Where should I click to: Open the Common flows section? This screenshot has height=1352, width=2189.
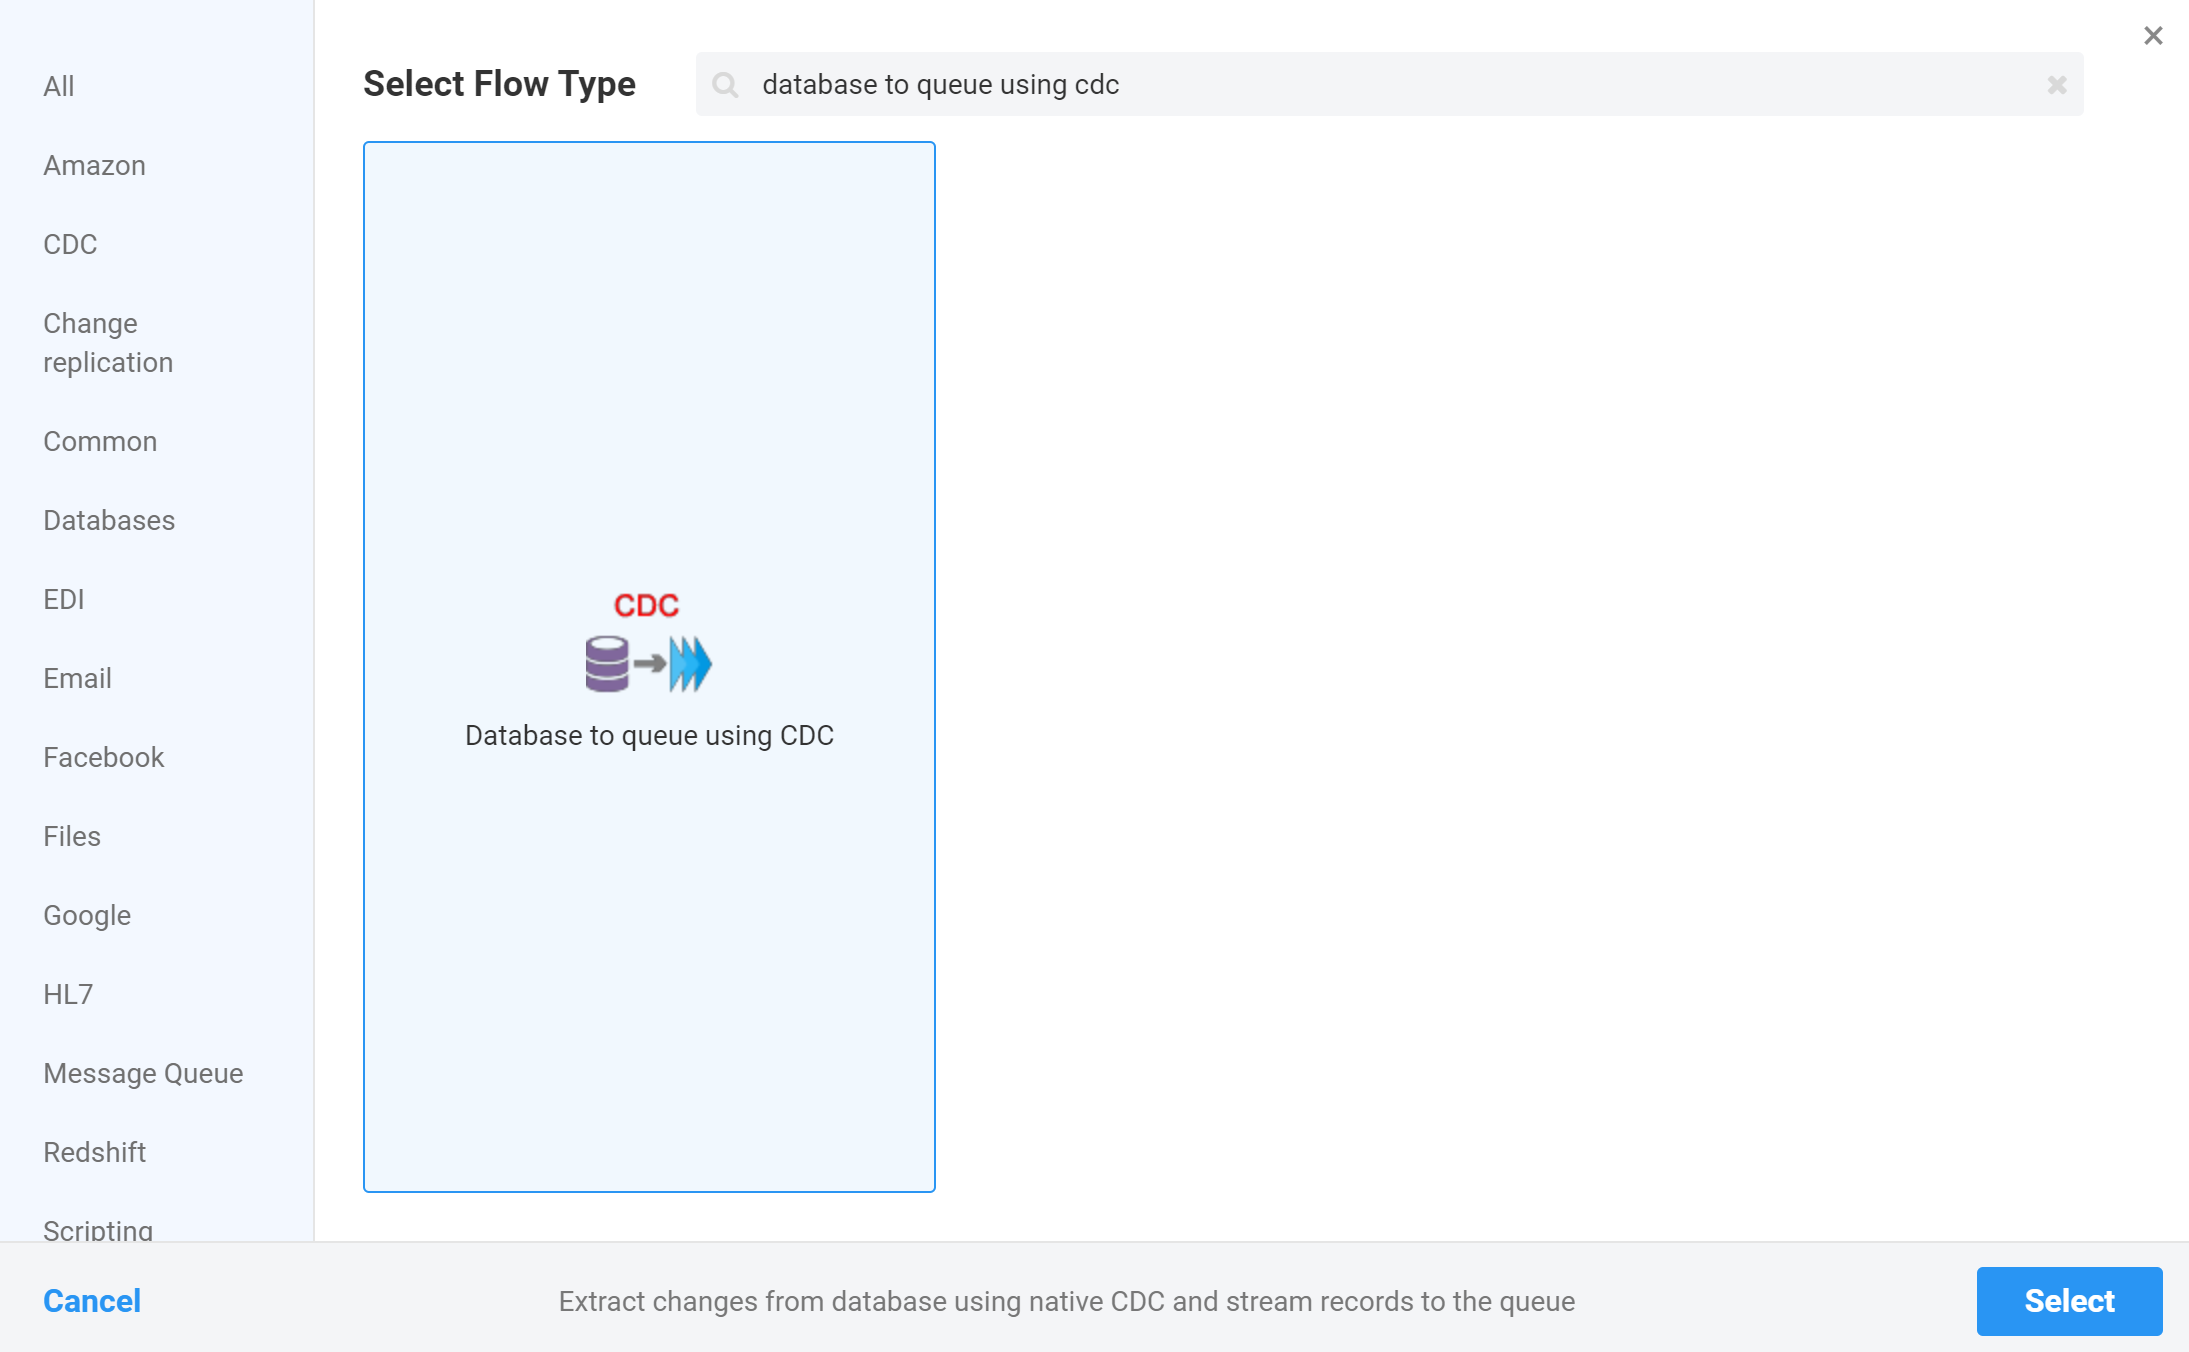[x=100, y=441]
